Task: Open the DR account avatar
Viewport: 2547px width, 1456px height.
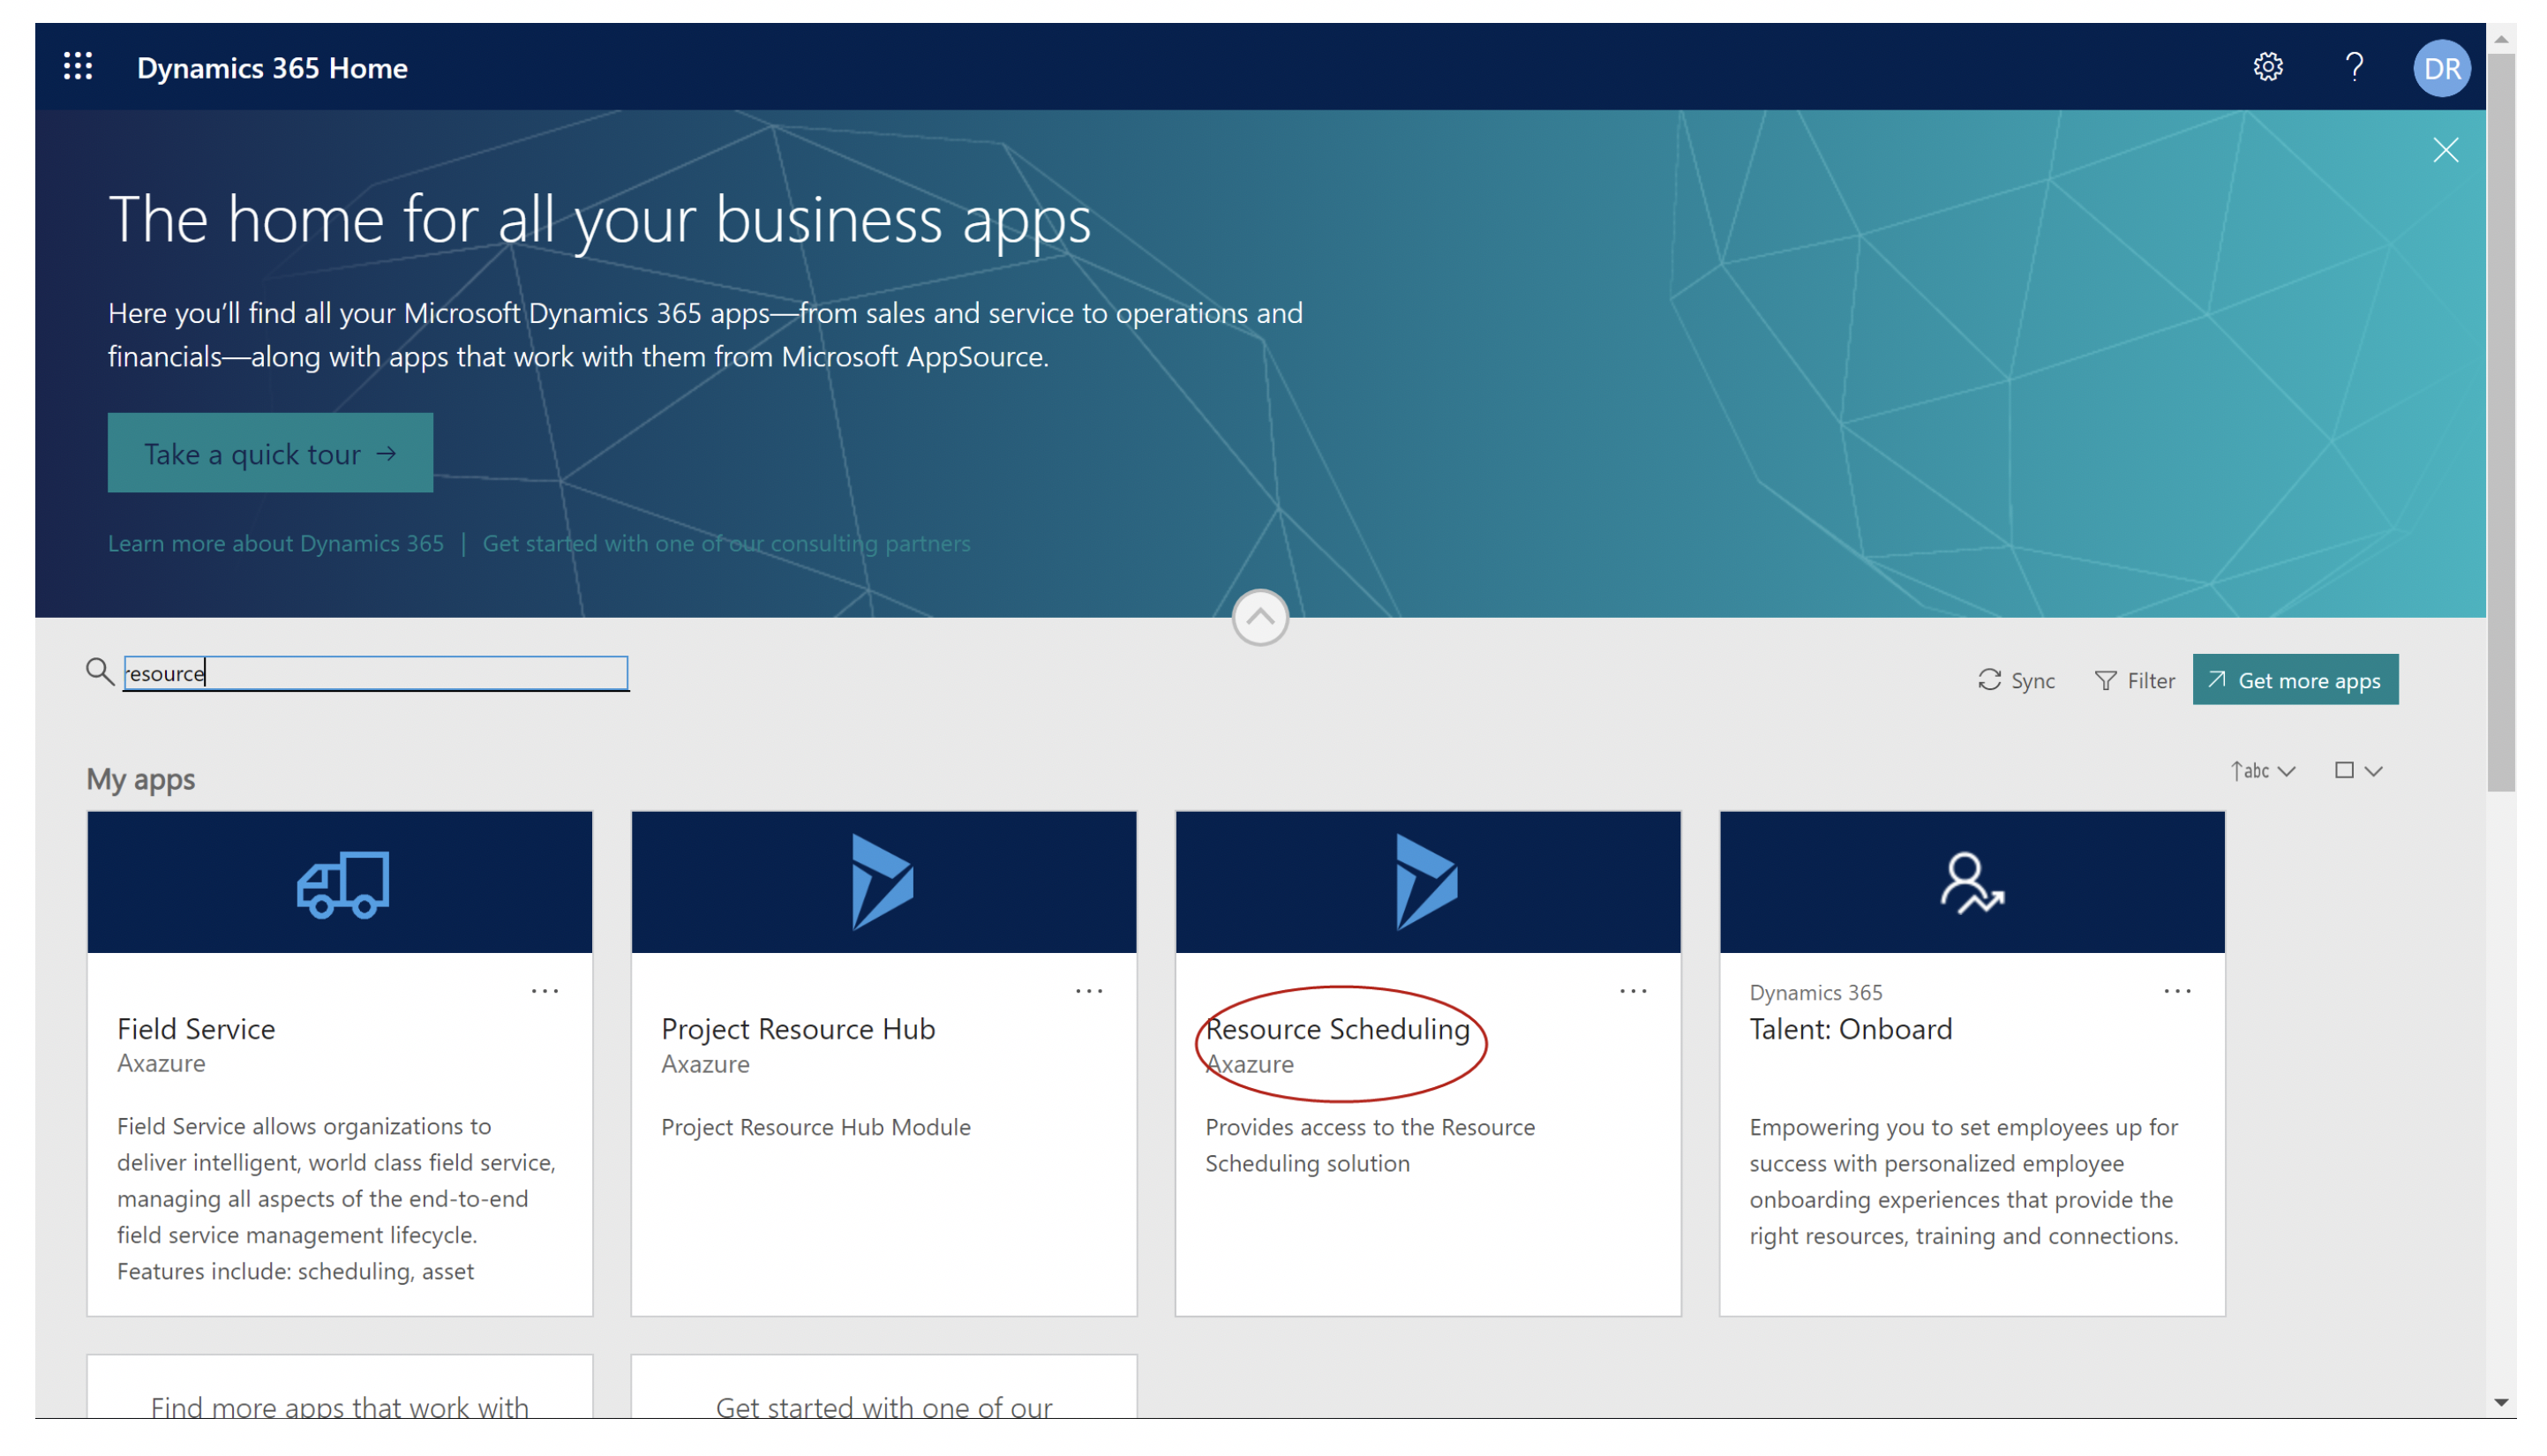Action: click(x=2441, y=68)
